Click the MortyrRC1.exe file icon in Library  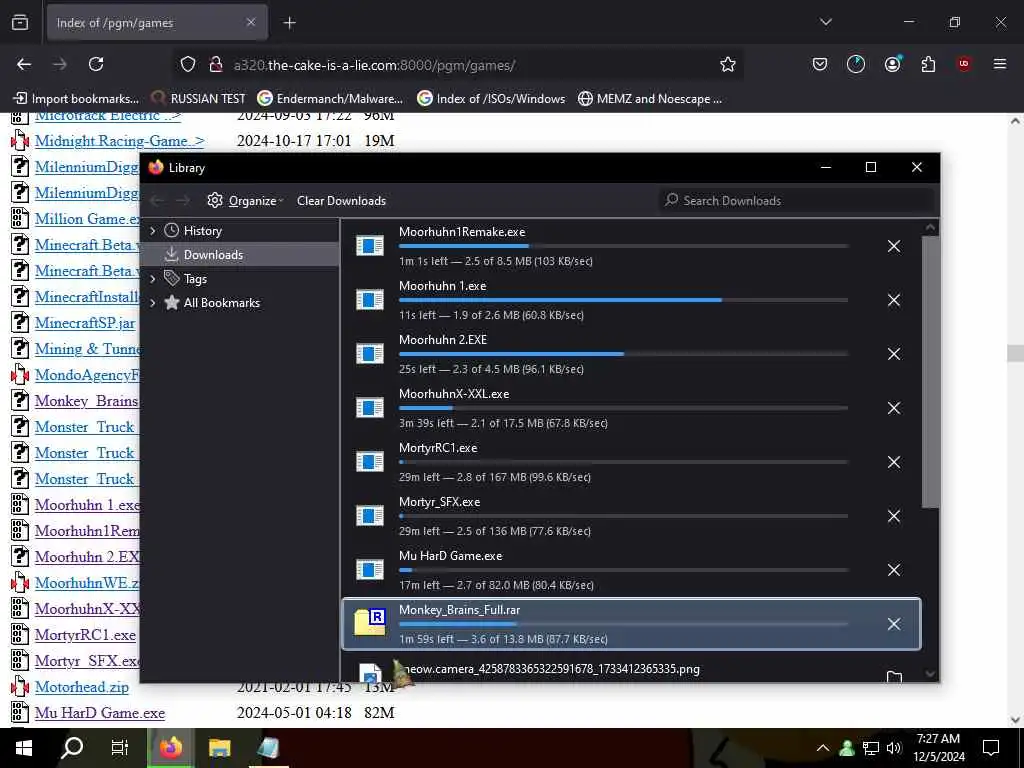pyautogui.click(x=370, y=462)
